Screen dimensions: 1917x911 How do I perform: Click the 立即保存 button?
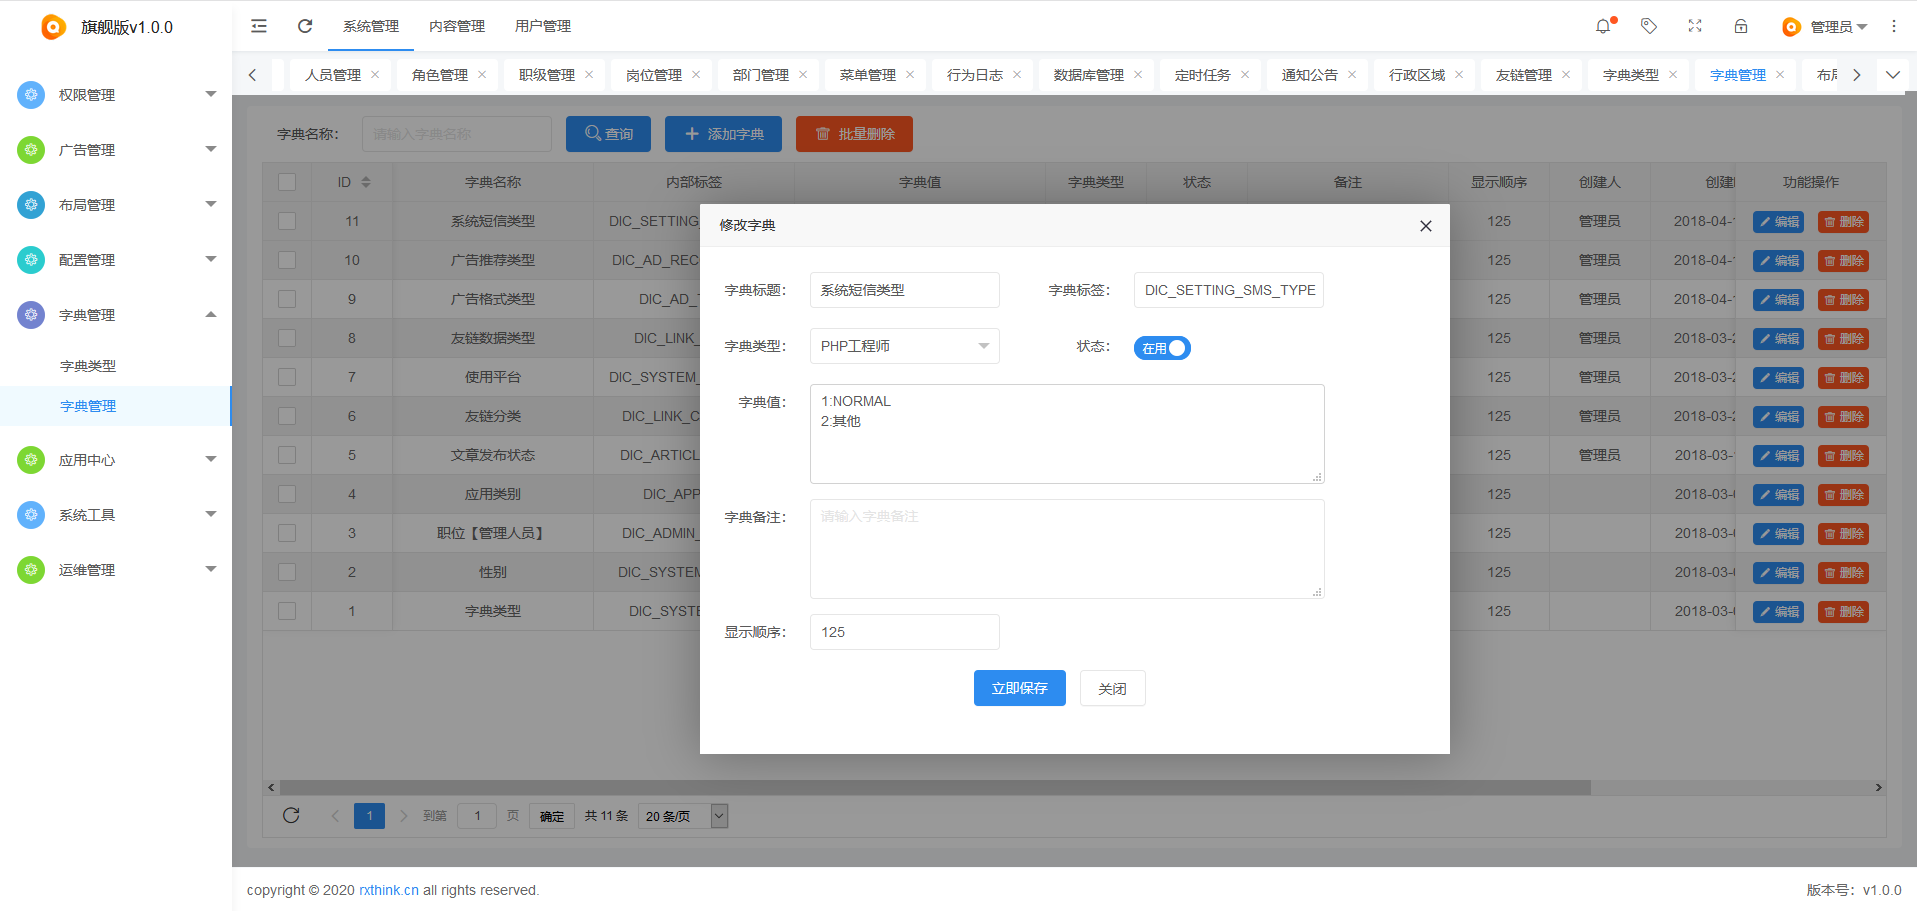1020,688
